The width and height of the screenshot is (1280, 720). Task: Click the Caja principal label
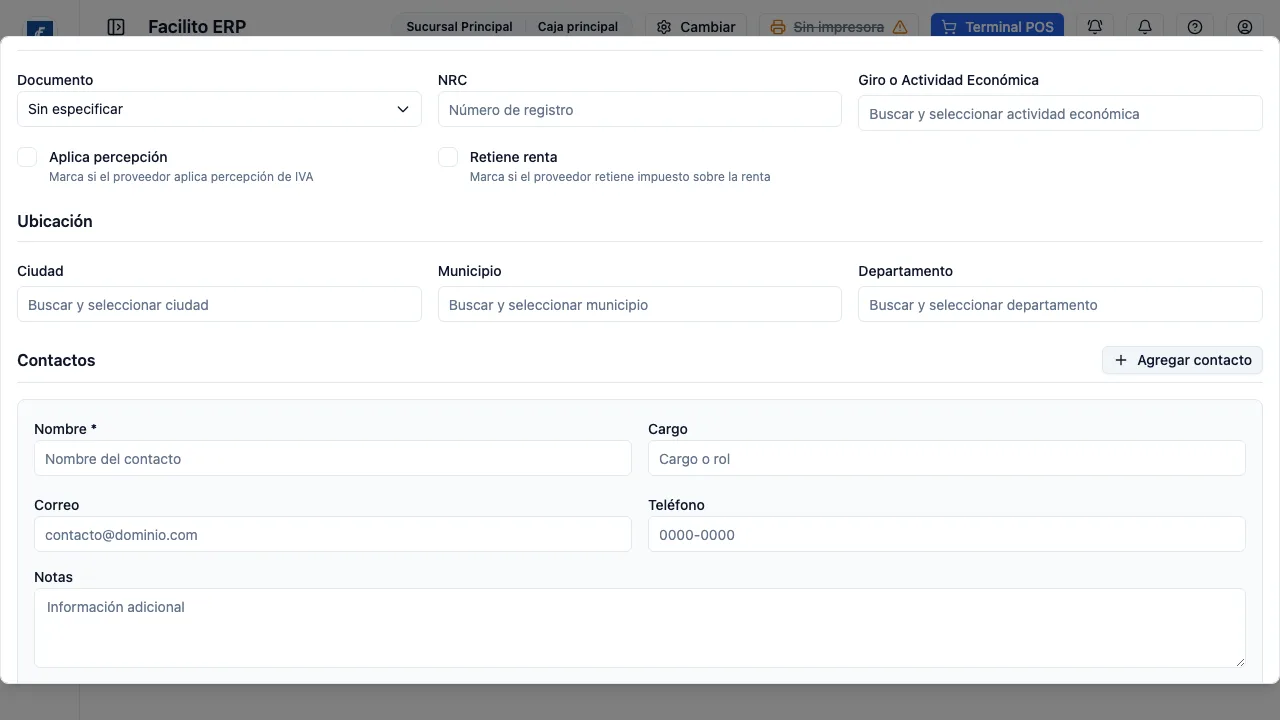(x=578, y=27)
